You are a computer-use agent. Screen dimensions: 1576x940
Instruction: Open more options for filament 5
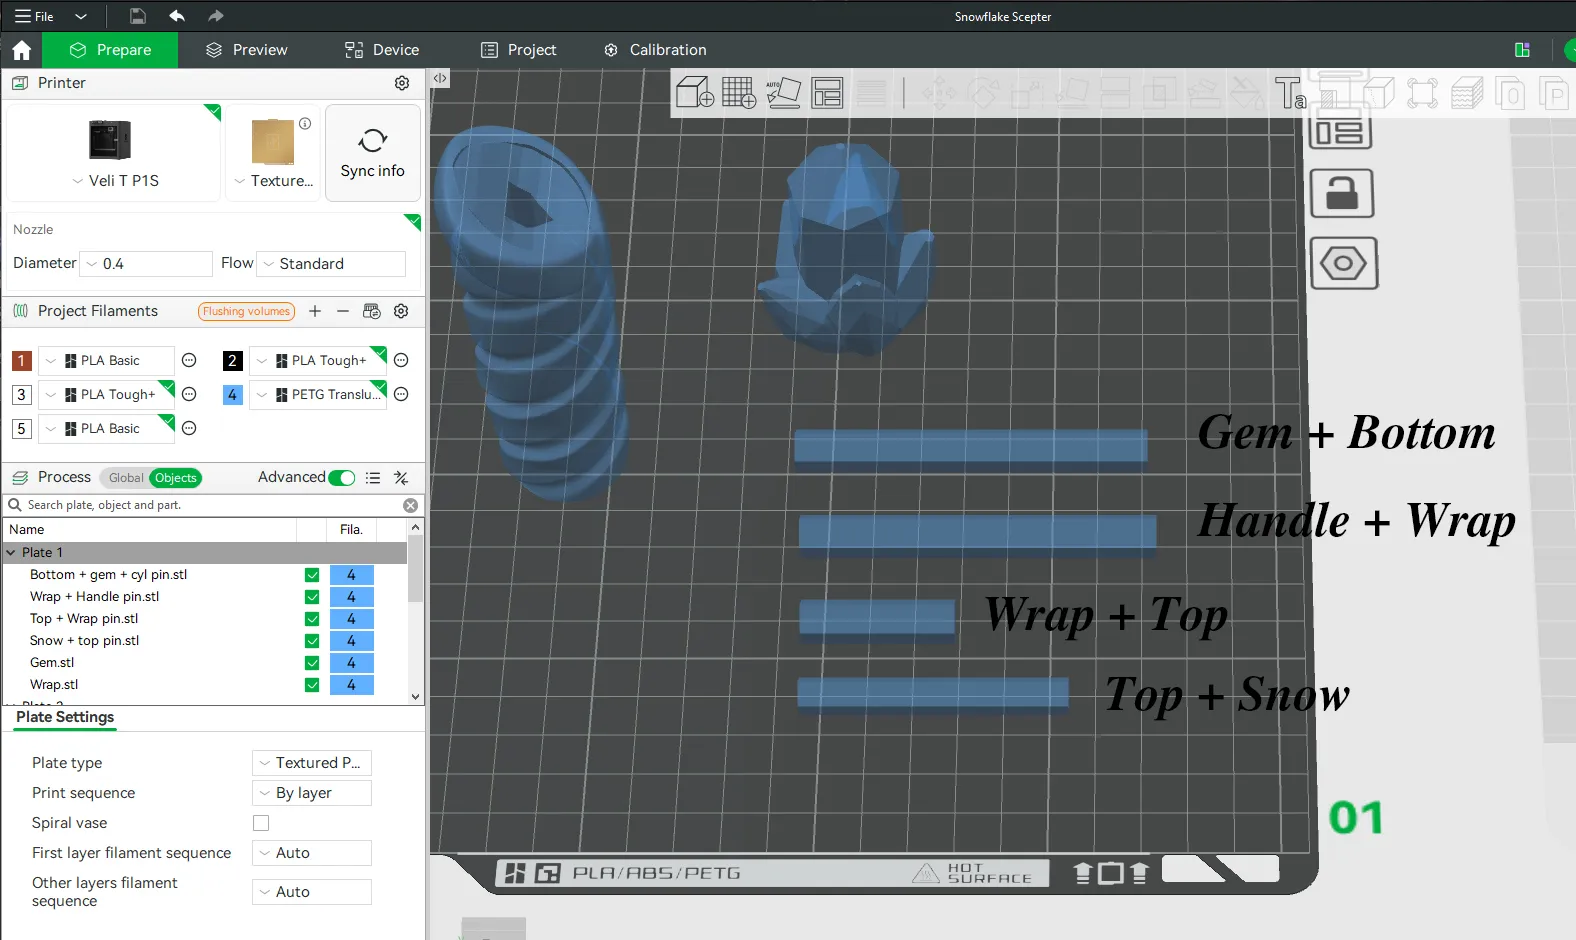tap(189, 428)
